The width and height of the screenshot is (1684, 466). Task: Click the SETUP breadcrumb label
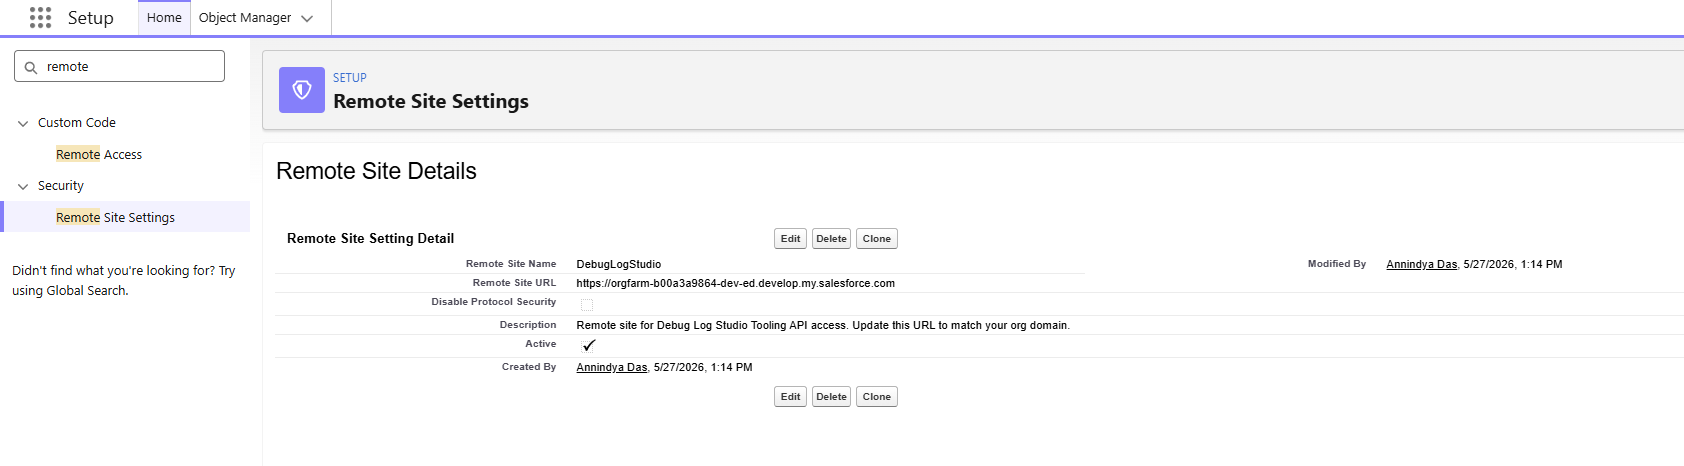pos(350,78)
